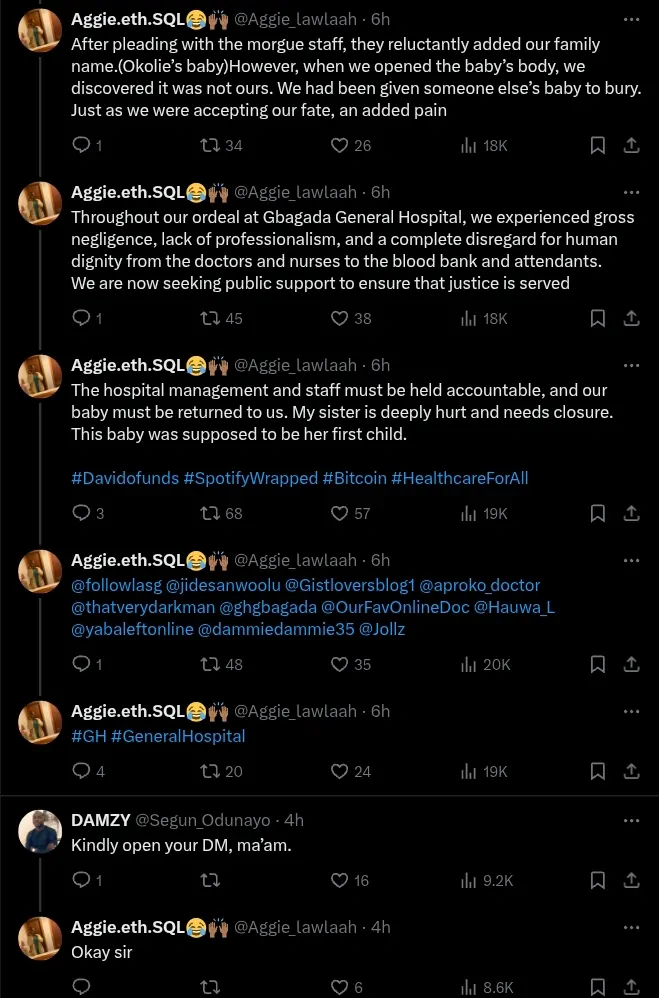This screenshot has height=998, width=659.
Task: Reply to the tweet about the morgue staff
Action: tap(82, 145)
